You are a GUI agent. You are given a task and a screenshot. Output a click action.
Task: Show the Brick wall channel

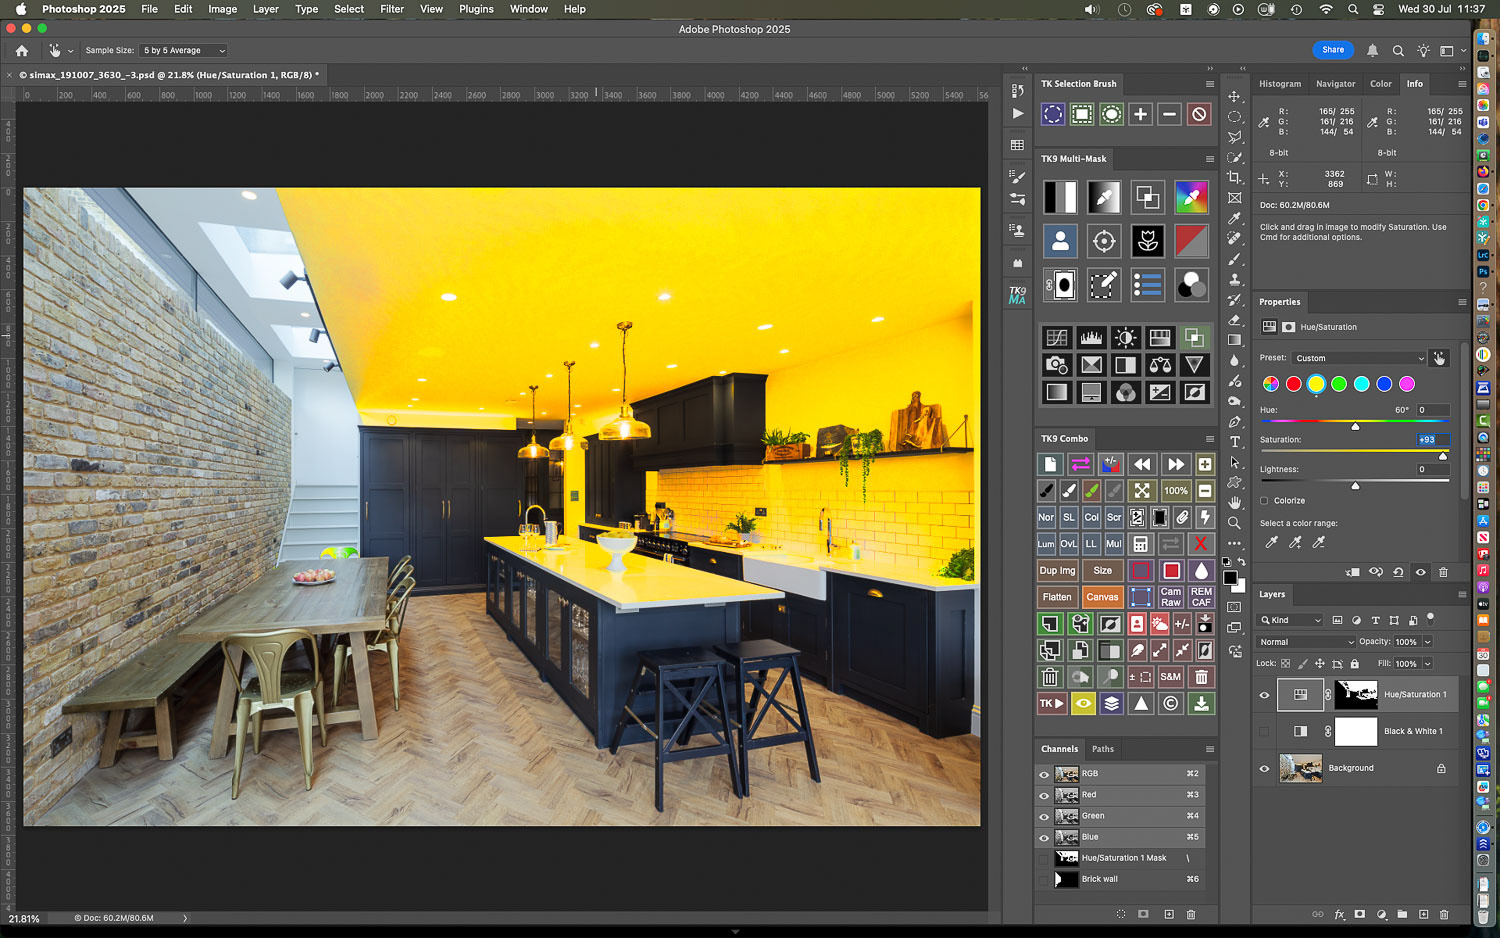coord(1044,880)
